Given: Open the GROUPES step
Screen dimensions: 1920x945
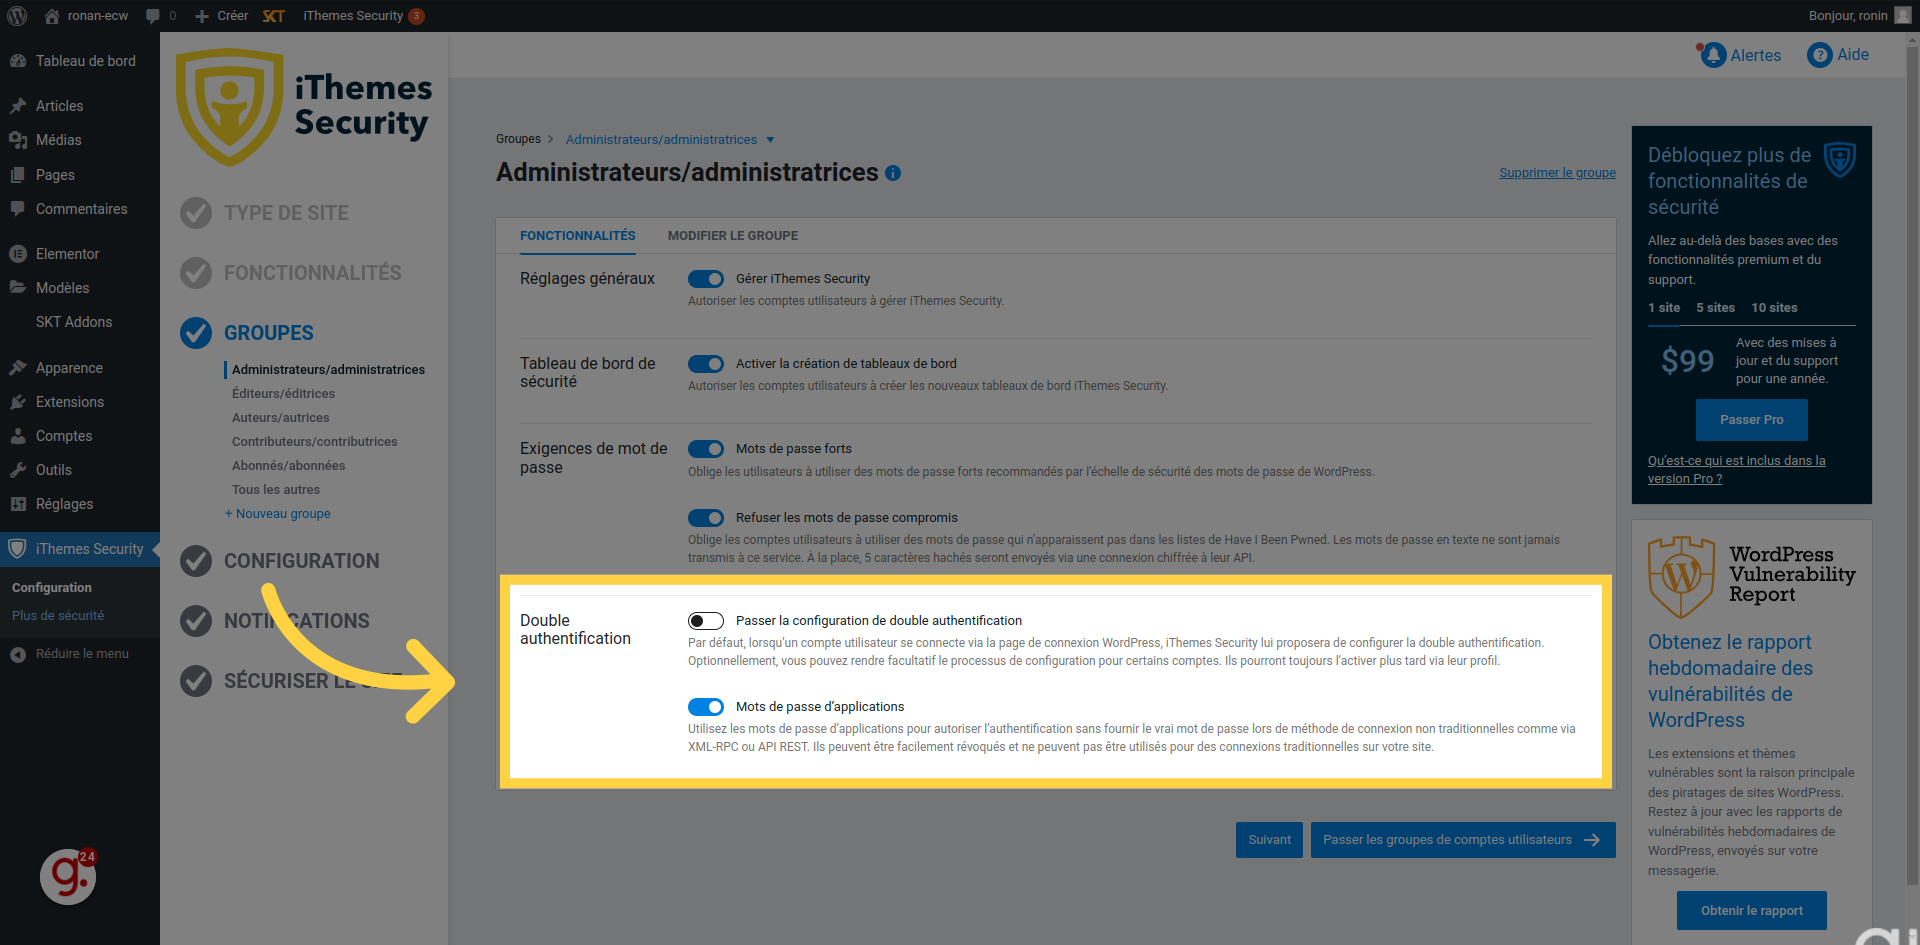Looking at the screenshot, I should click(268, 333).
